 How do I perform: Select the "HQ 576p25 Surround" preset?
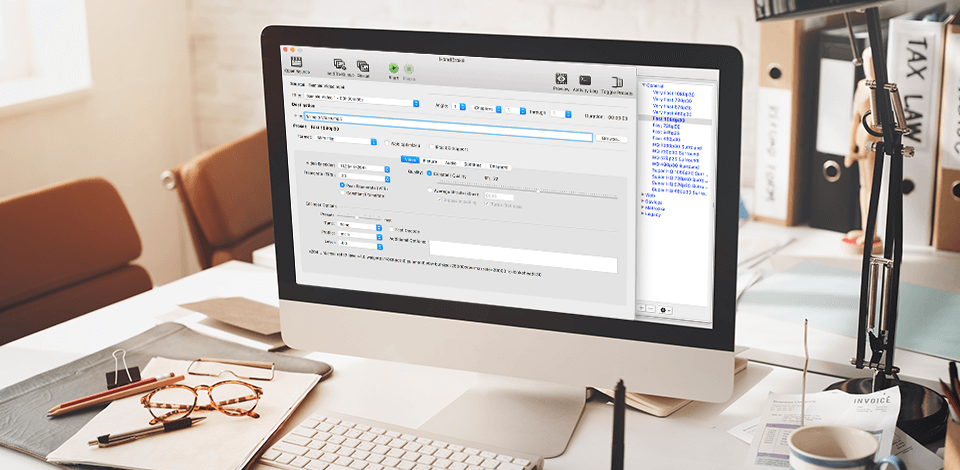676,160
